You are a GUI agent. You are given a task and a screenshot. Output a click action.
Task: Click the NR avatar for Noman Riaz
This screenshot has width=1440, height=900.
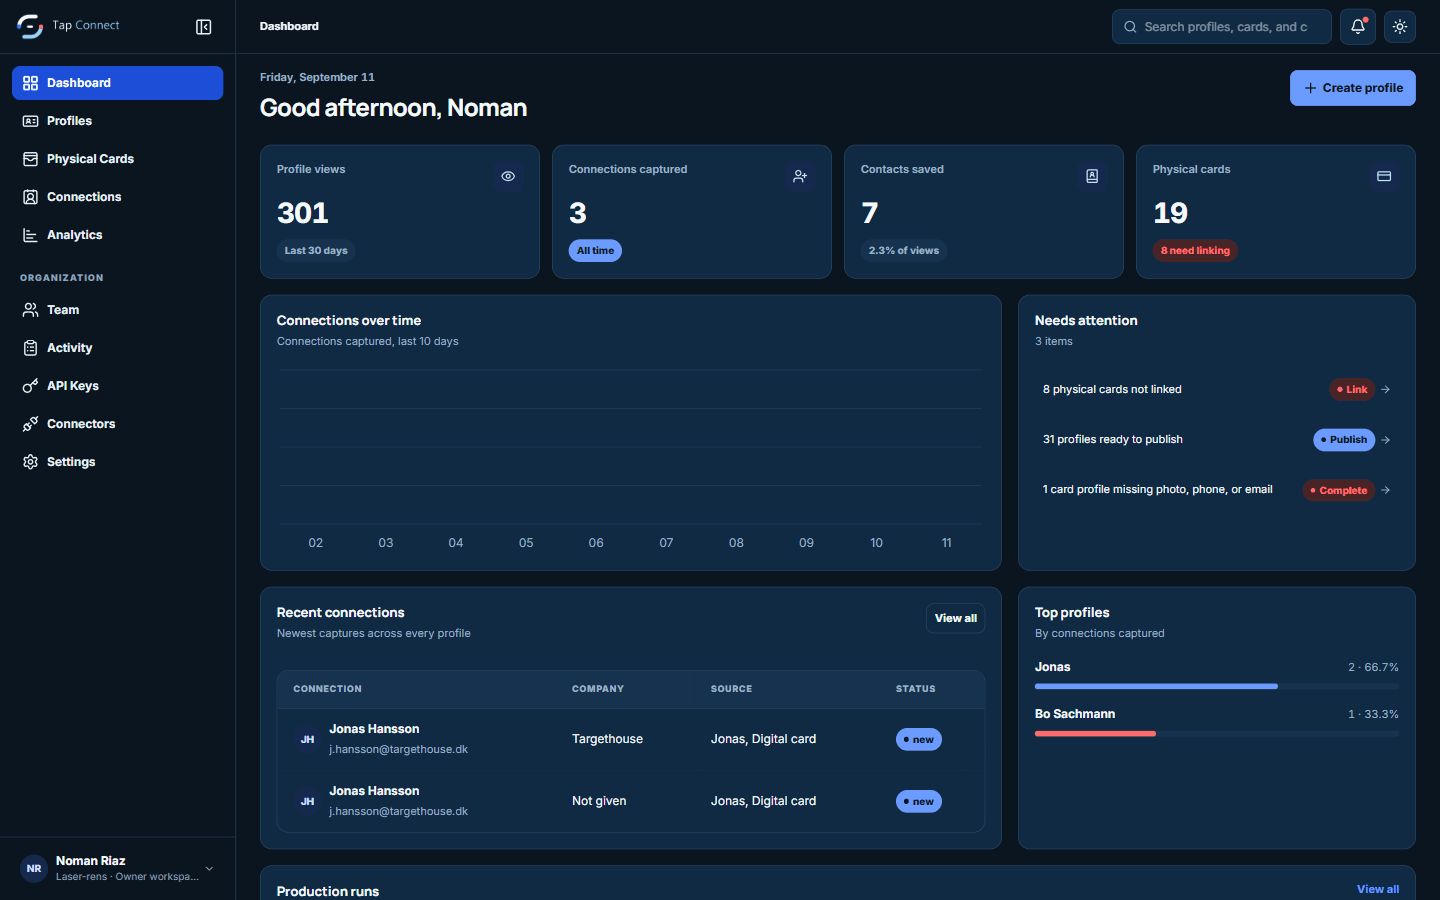pos(34,869)
